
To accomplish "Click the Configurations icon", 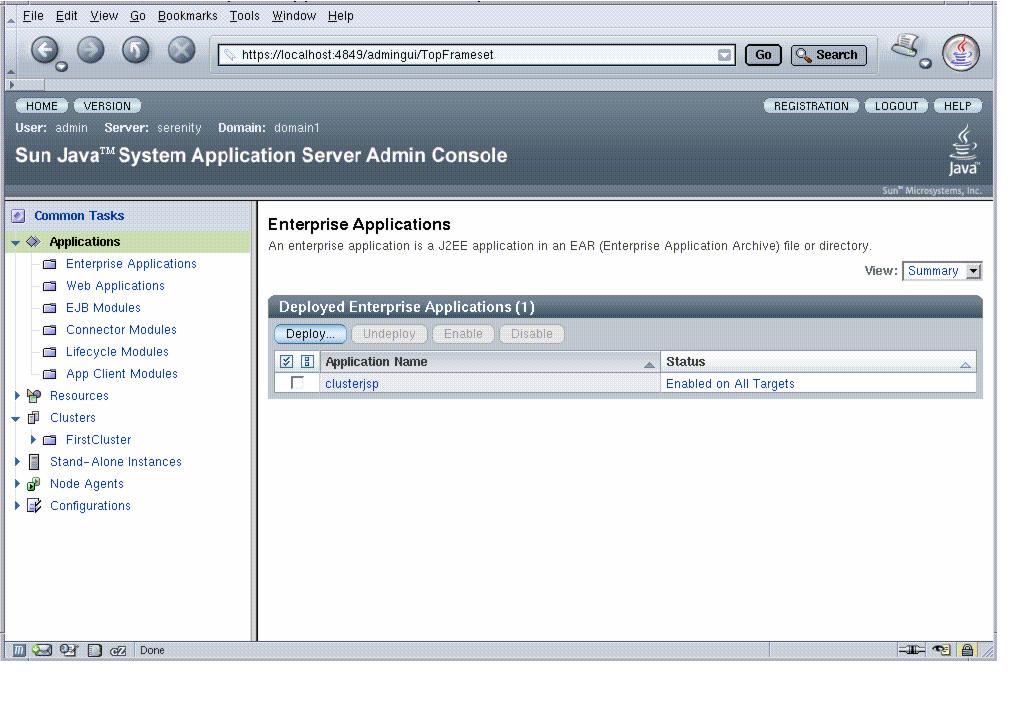I will pos(34,506).
